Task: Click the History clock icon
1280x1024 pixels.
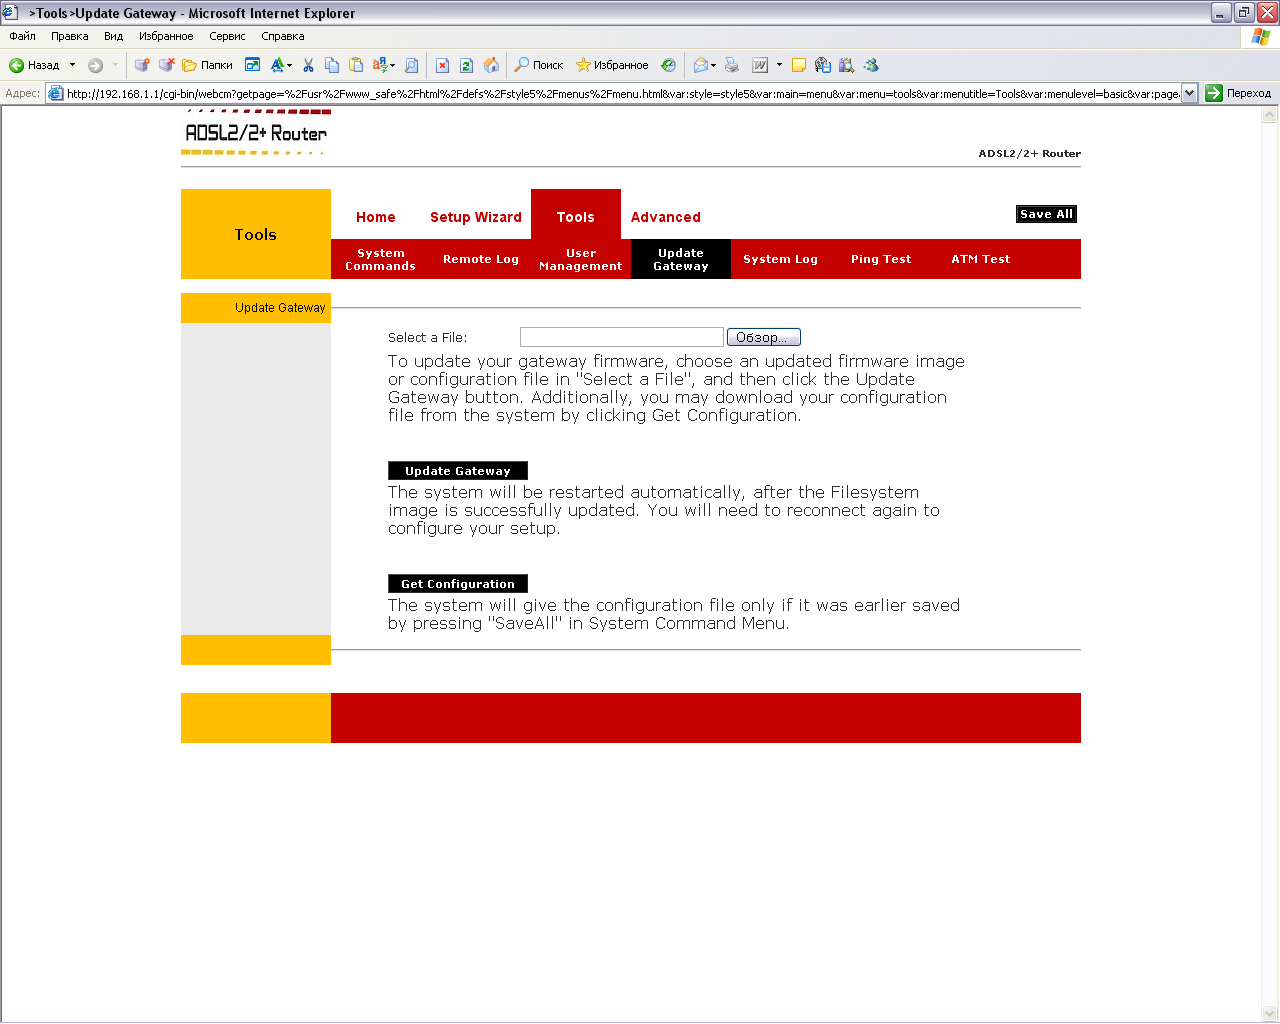Action: tap(668, 65)
